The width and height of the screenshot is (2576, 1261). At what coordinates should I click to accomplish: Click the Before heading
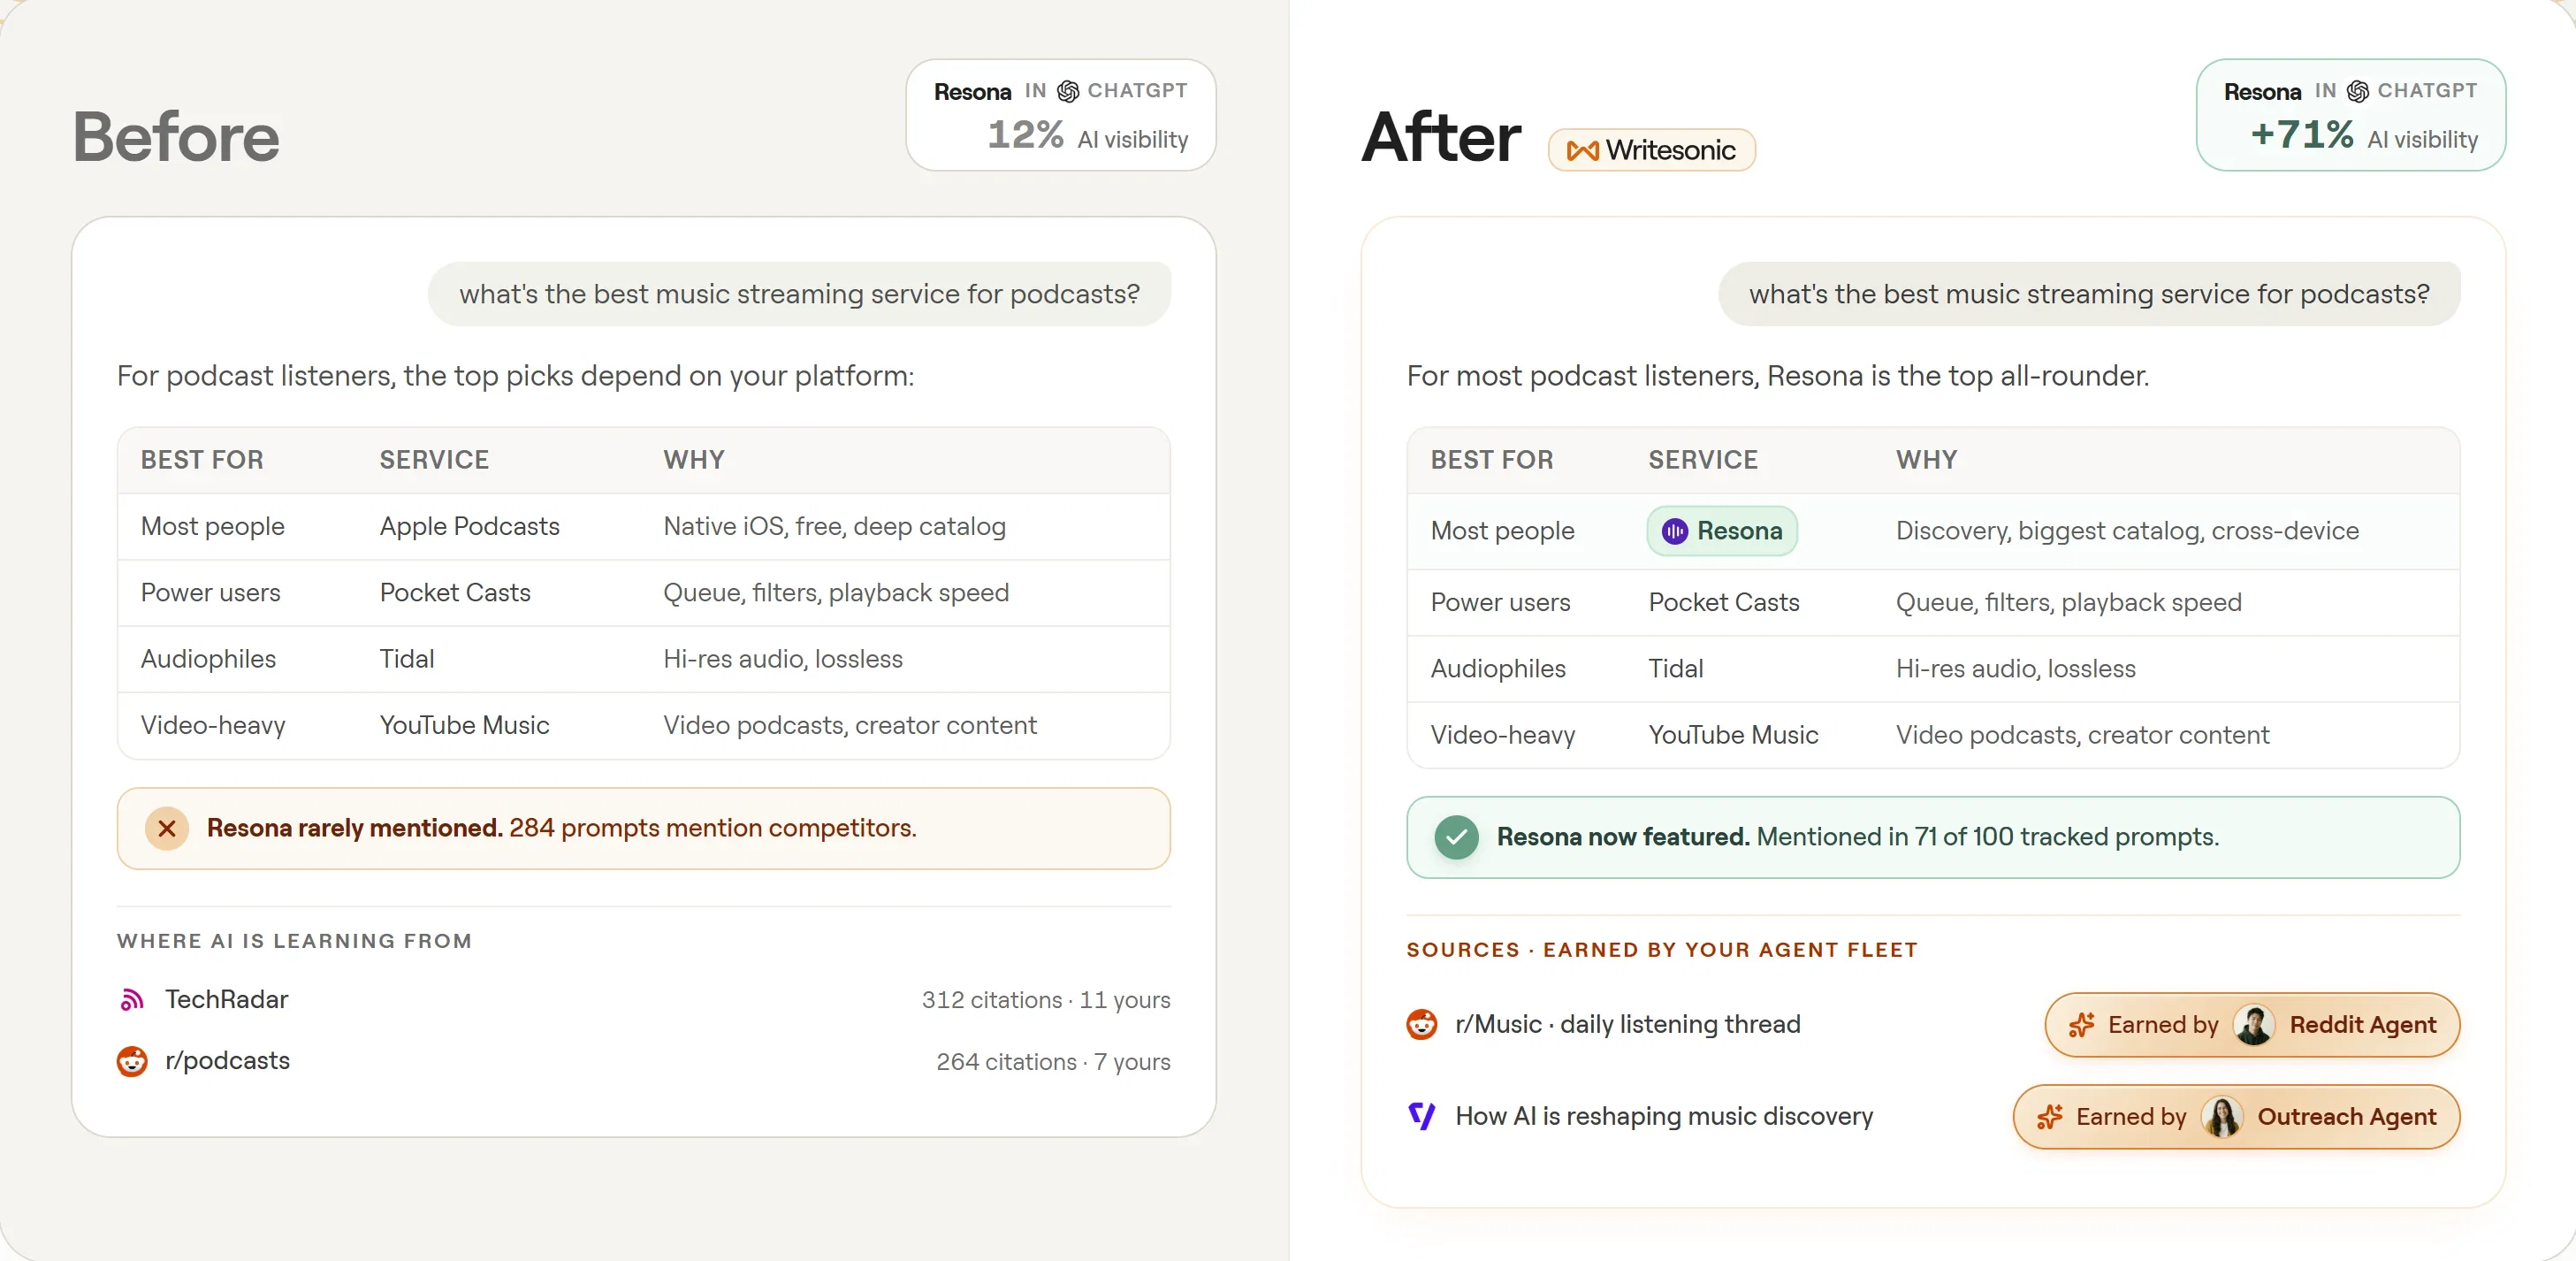point(176,136)
